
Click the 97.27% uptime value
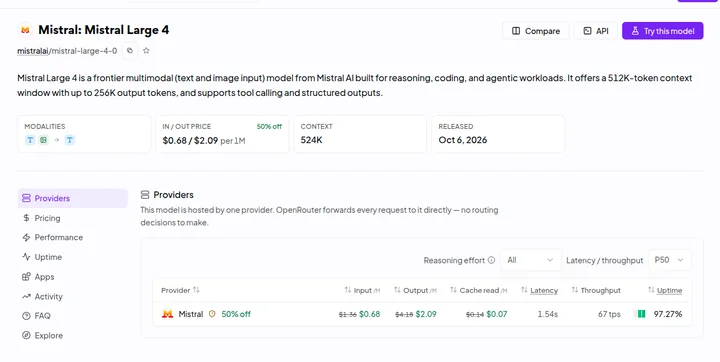pyautogui.click(x=668, y=314)
